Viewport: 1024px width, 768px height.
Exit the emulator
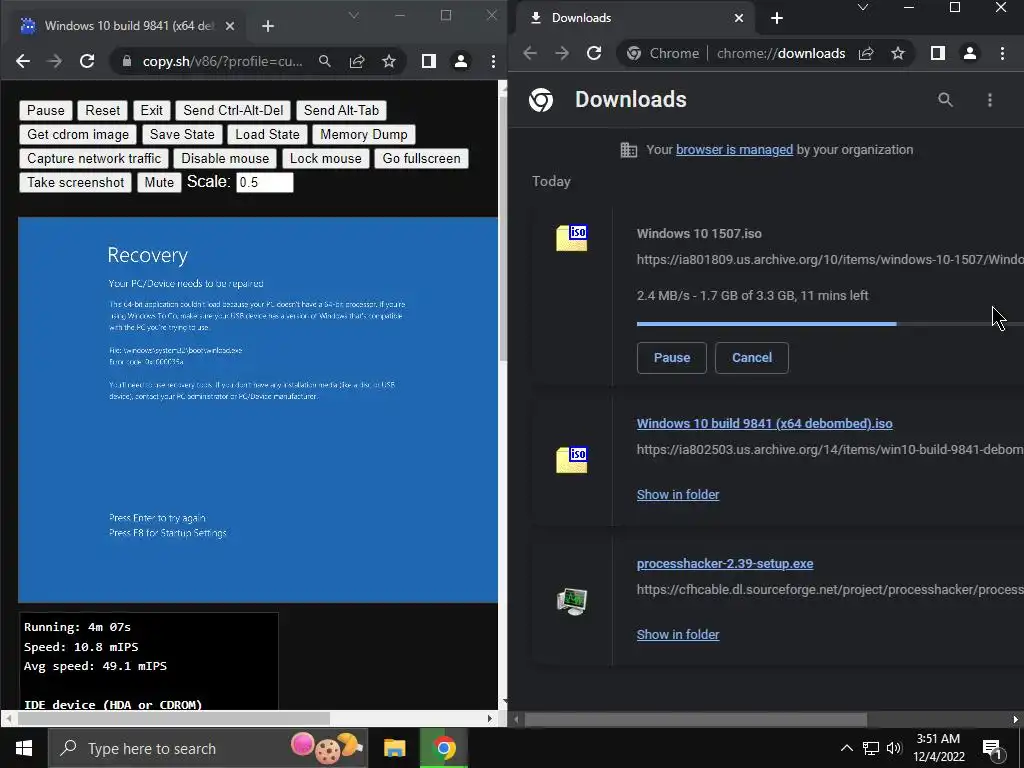click(152, 110)
